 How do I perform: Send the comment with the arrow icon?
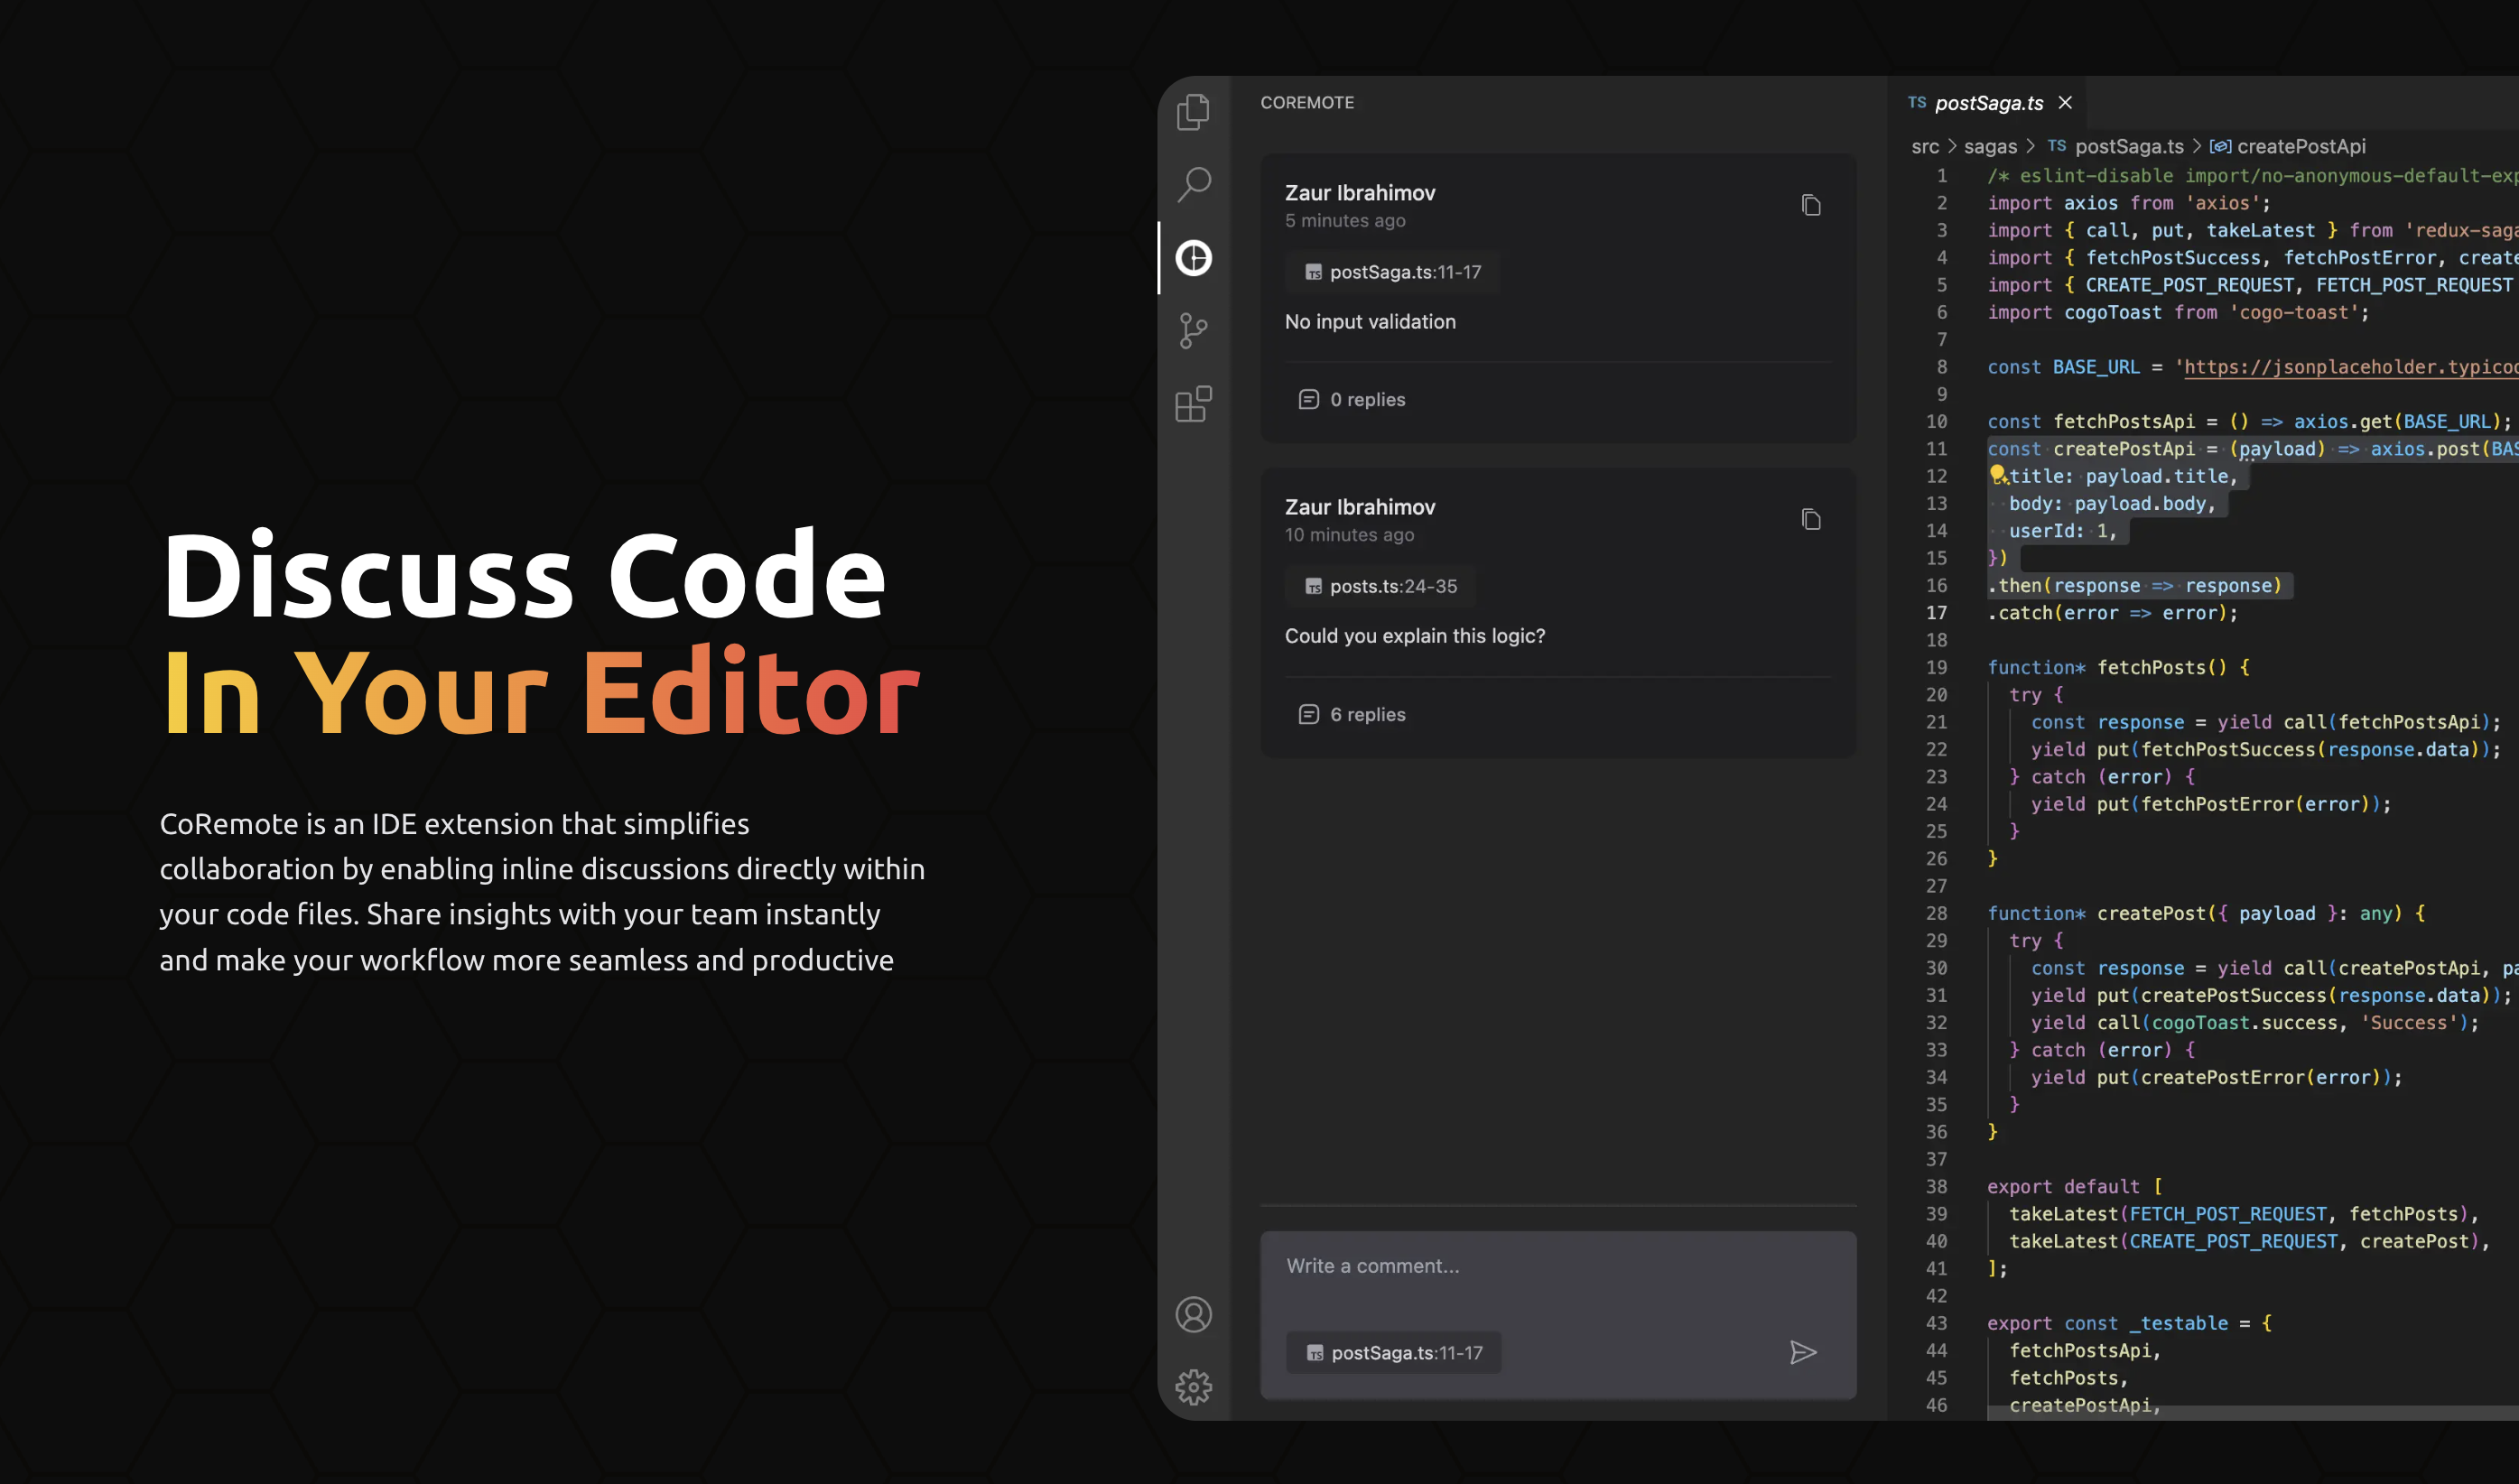click(1803, 1352)
